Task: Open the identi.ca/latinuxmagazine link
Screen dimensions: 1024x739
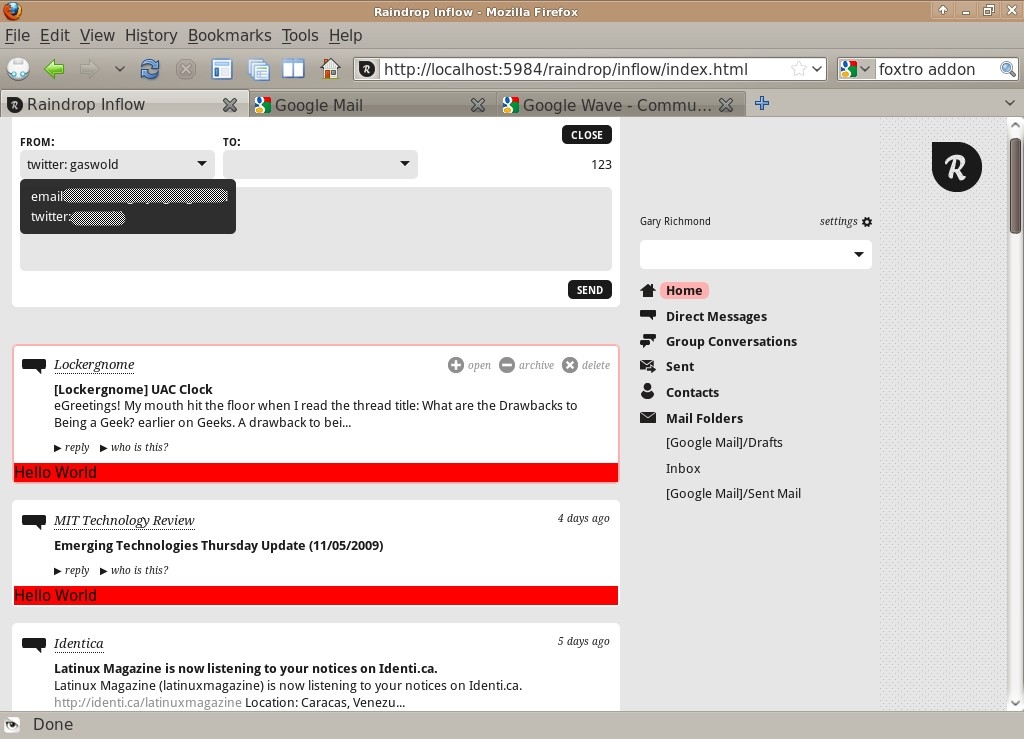Action: (148, 702)
